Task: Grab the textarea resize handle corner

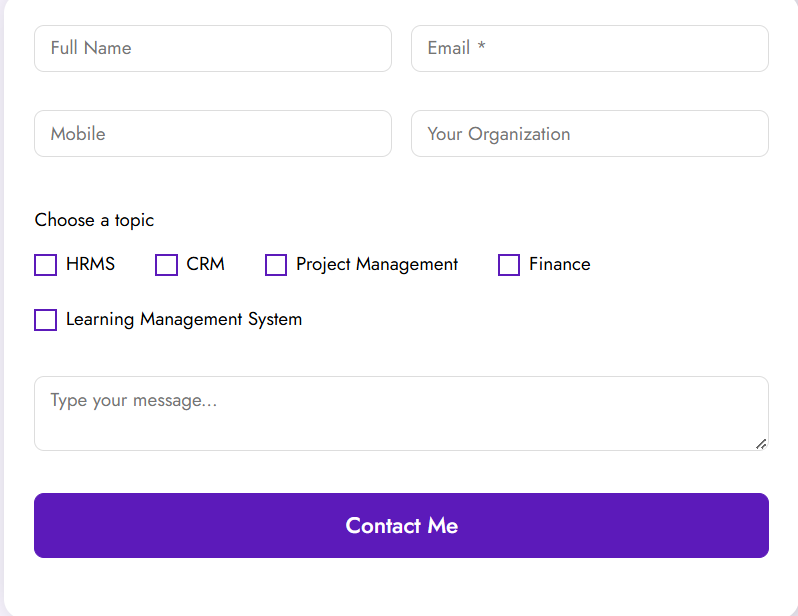Action: 761,444
